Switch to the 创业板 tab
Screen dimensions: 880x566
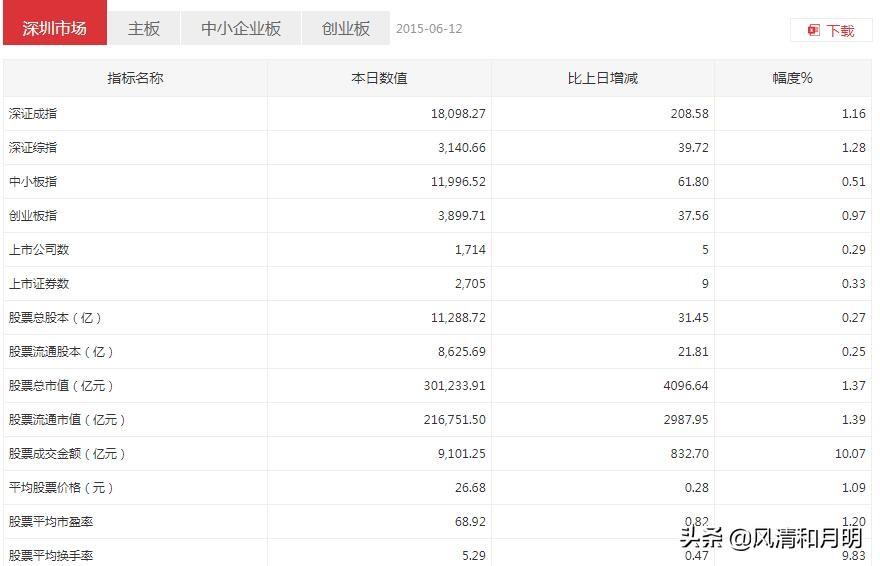click(x=346, y=28)
